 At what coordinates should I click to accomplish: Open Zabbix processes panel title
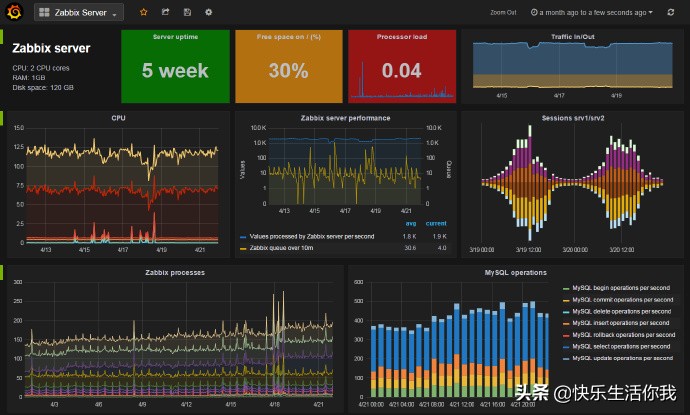coord(175,272)
